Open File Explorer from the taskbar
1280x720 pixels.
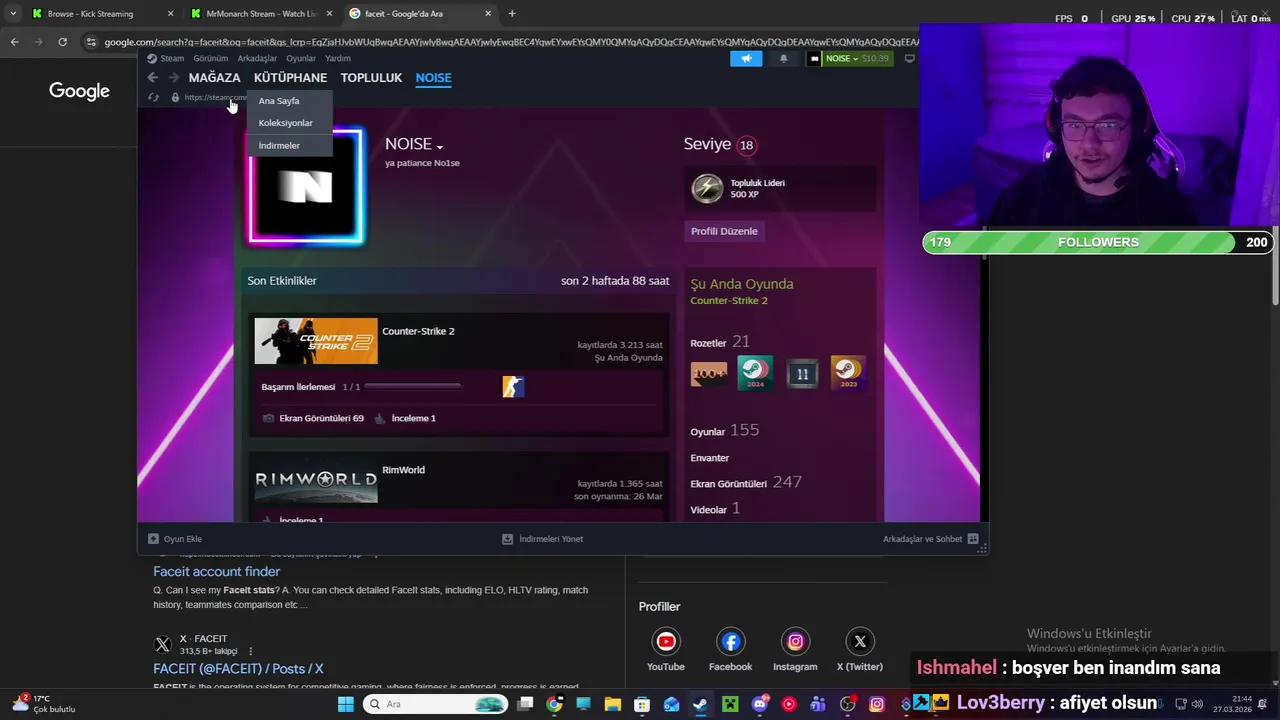[612, 704]
